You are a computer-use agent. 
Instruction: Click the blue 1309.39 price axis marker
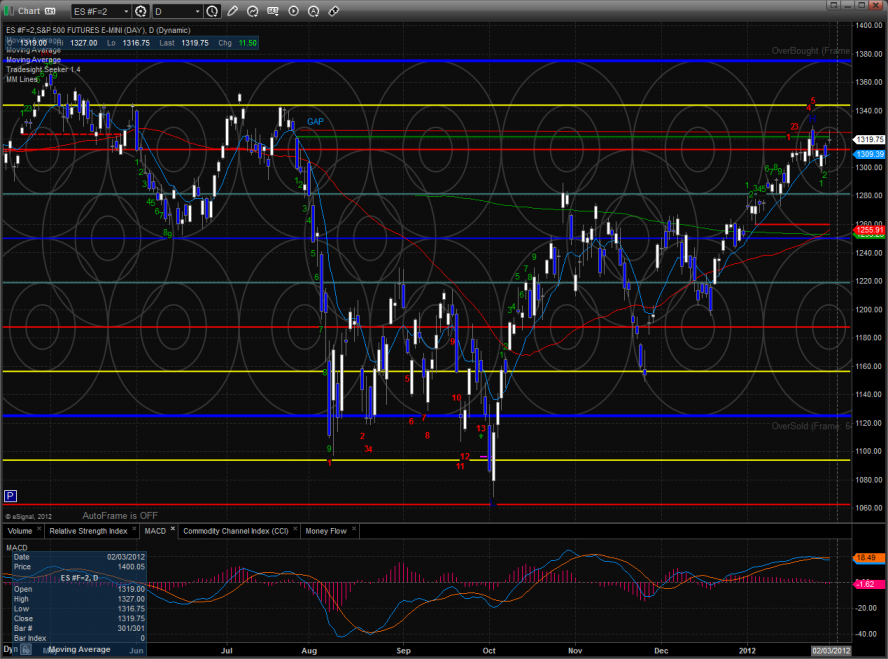tap(869, 154)
